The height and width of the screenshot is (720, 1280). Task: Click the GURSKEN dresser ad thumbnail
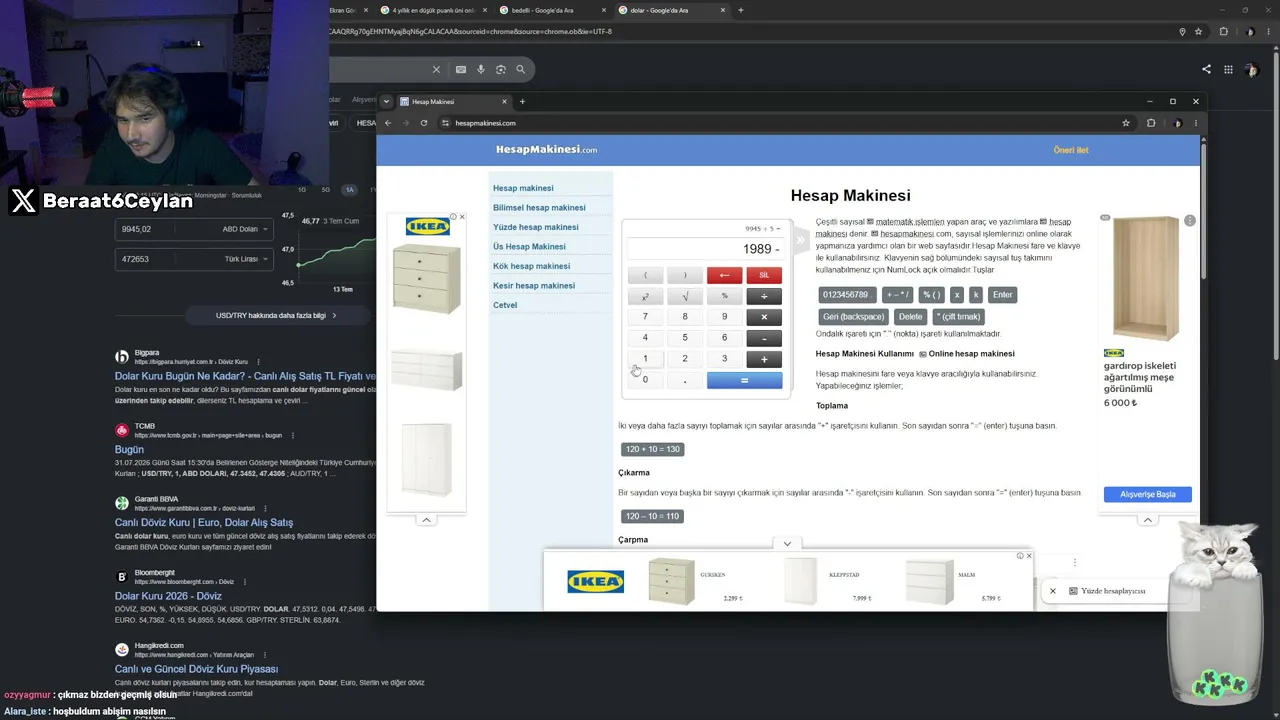pos(671,581)
